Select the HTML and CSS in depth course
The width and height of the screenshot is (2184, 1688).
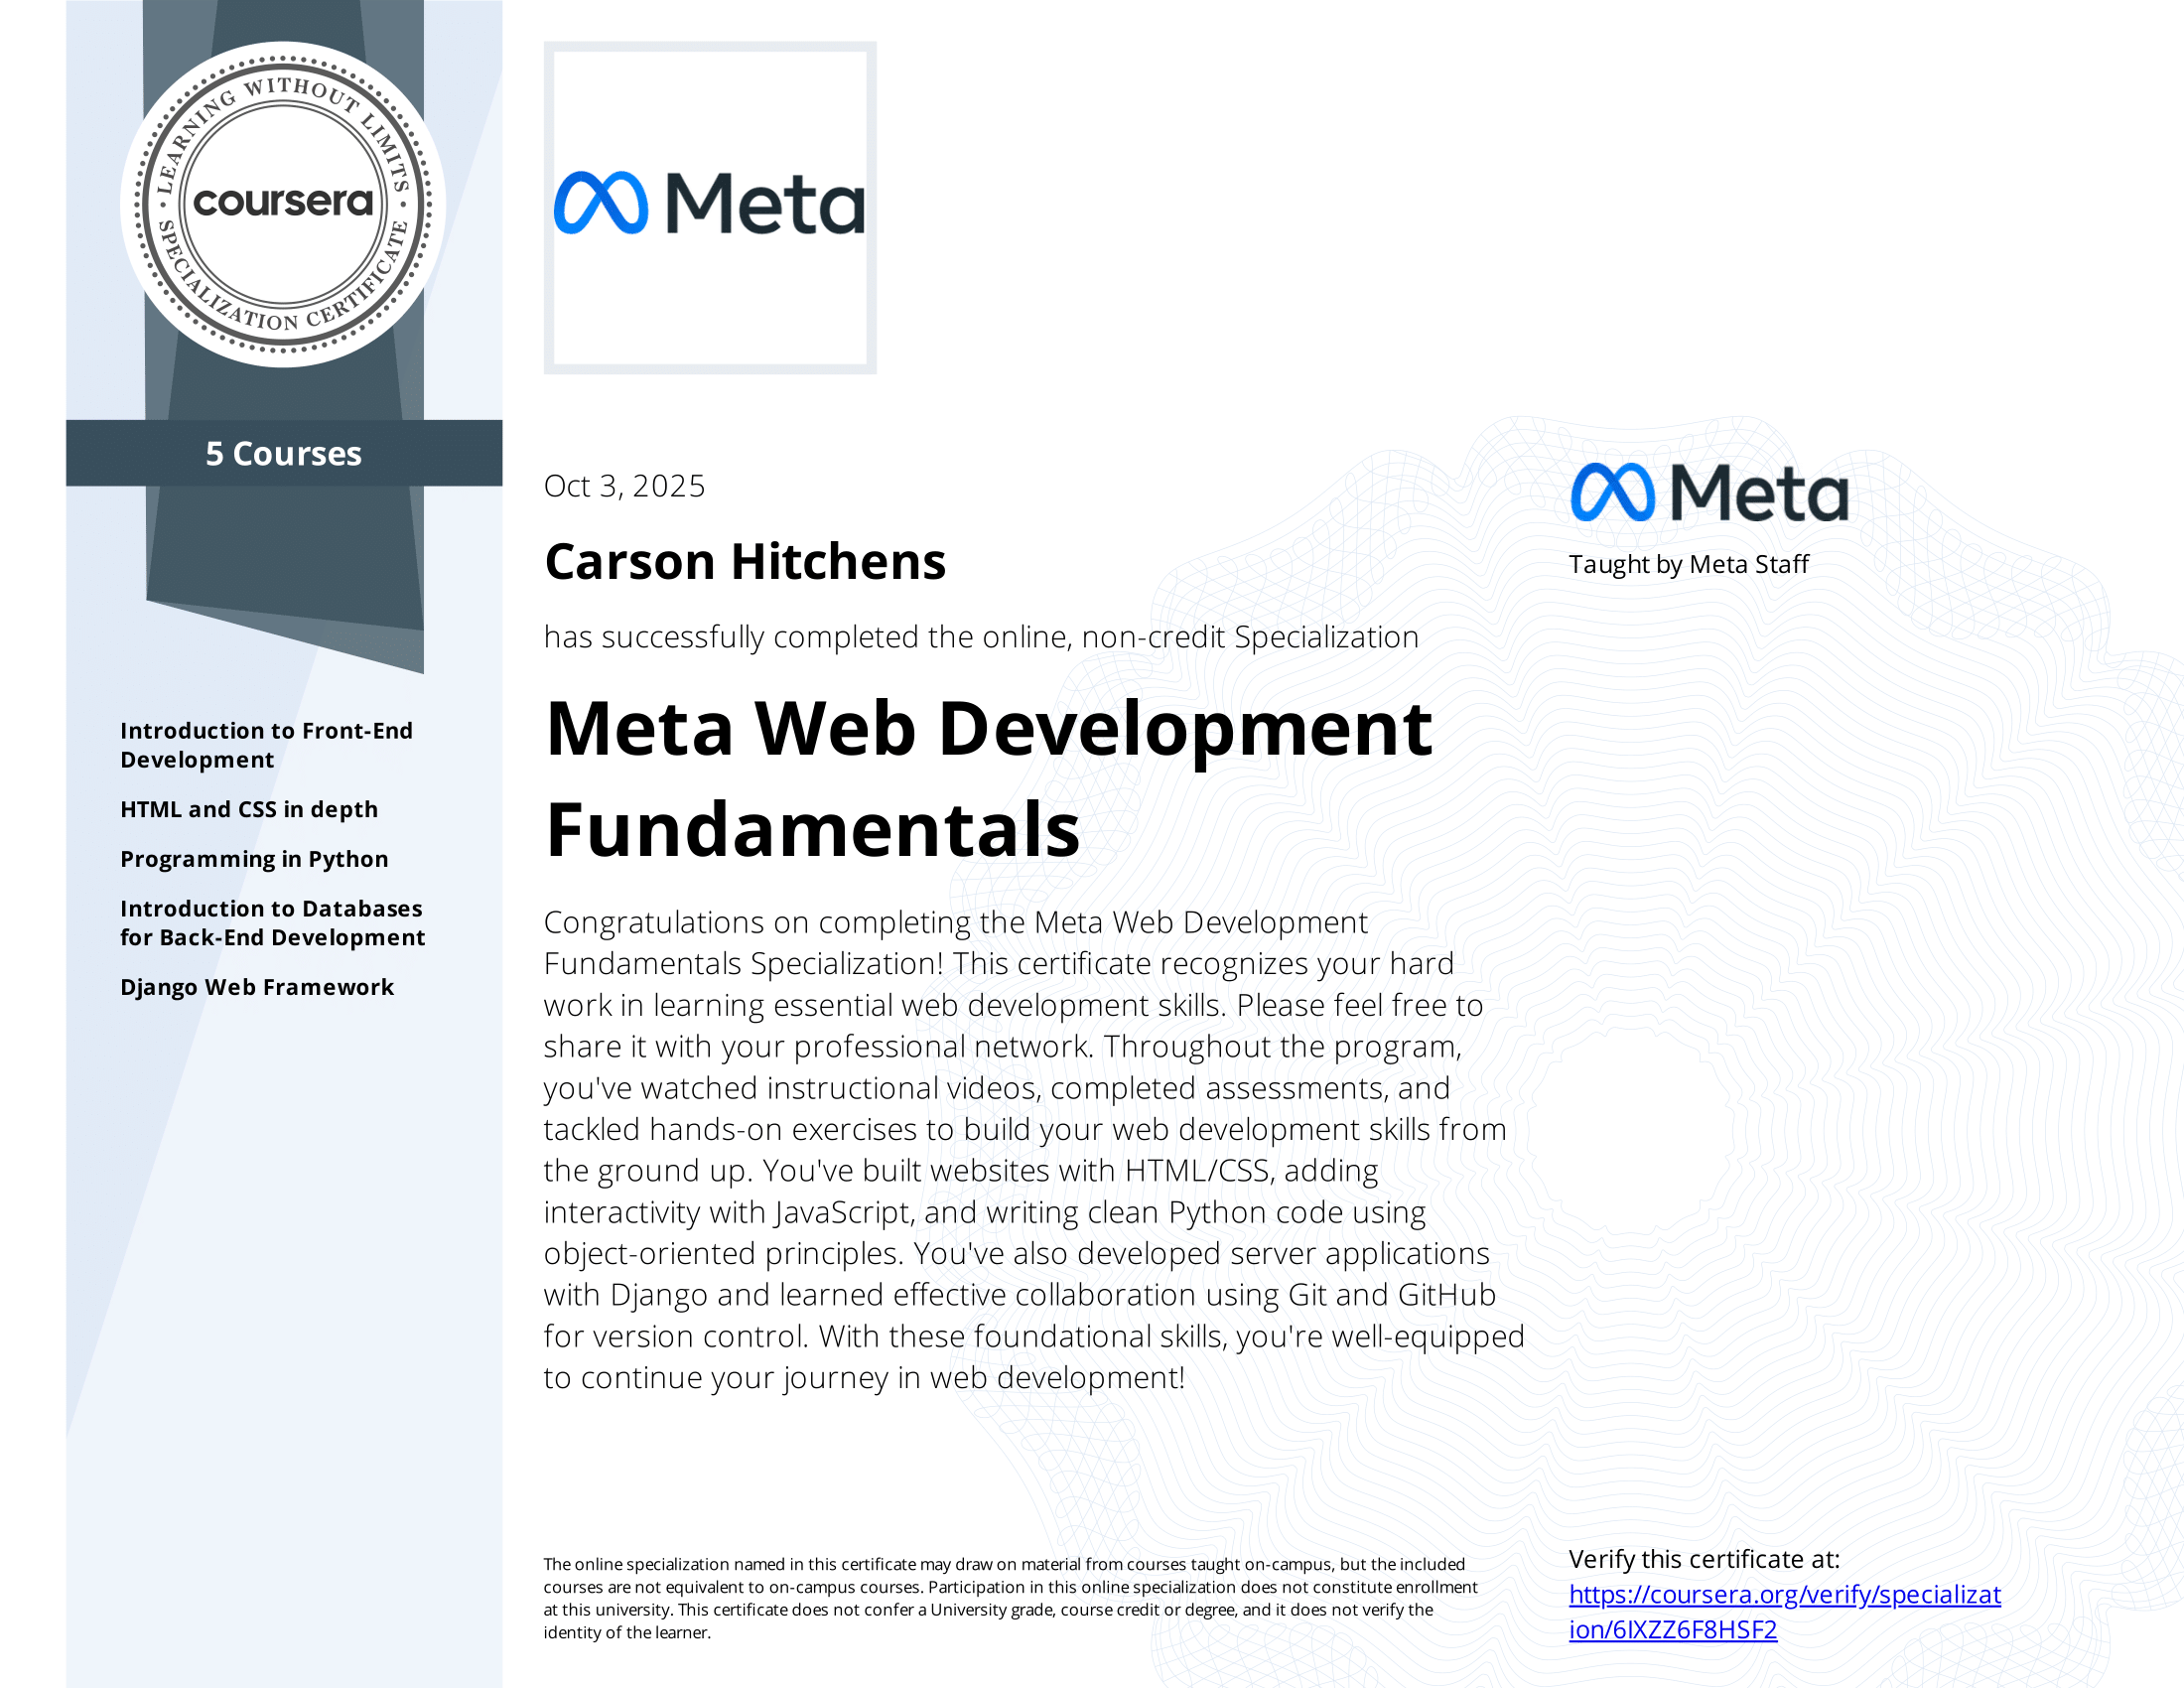point(249,809)
